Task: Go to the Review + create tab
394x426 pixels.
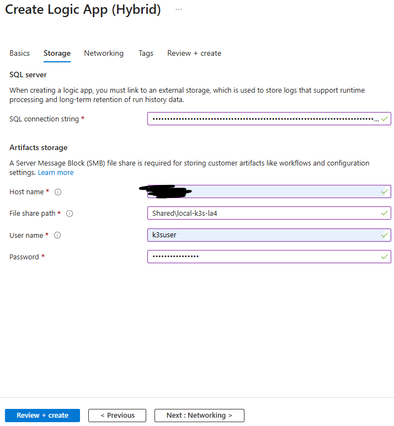Action: (x=194, y=53)
